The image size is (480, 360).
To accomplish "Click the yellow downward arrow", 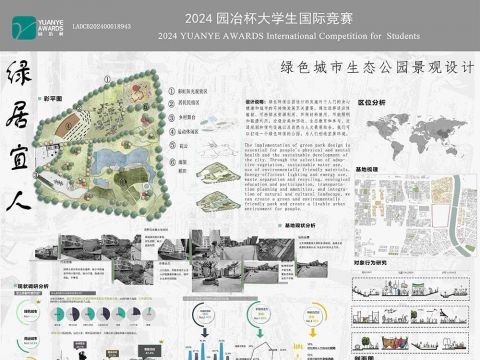I will [313, 332].
